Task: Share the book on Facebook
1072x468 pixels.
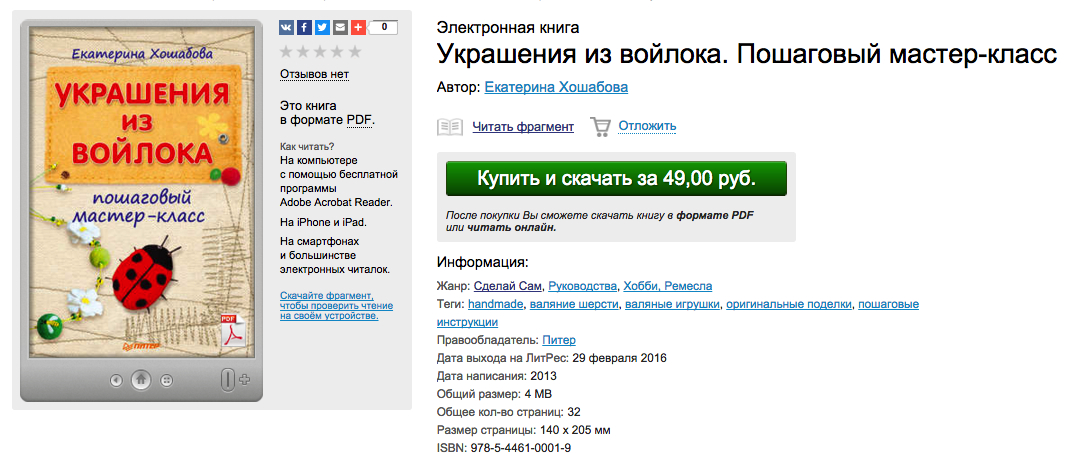Action: (x=304, y=28)
